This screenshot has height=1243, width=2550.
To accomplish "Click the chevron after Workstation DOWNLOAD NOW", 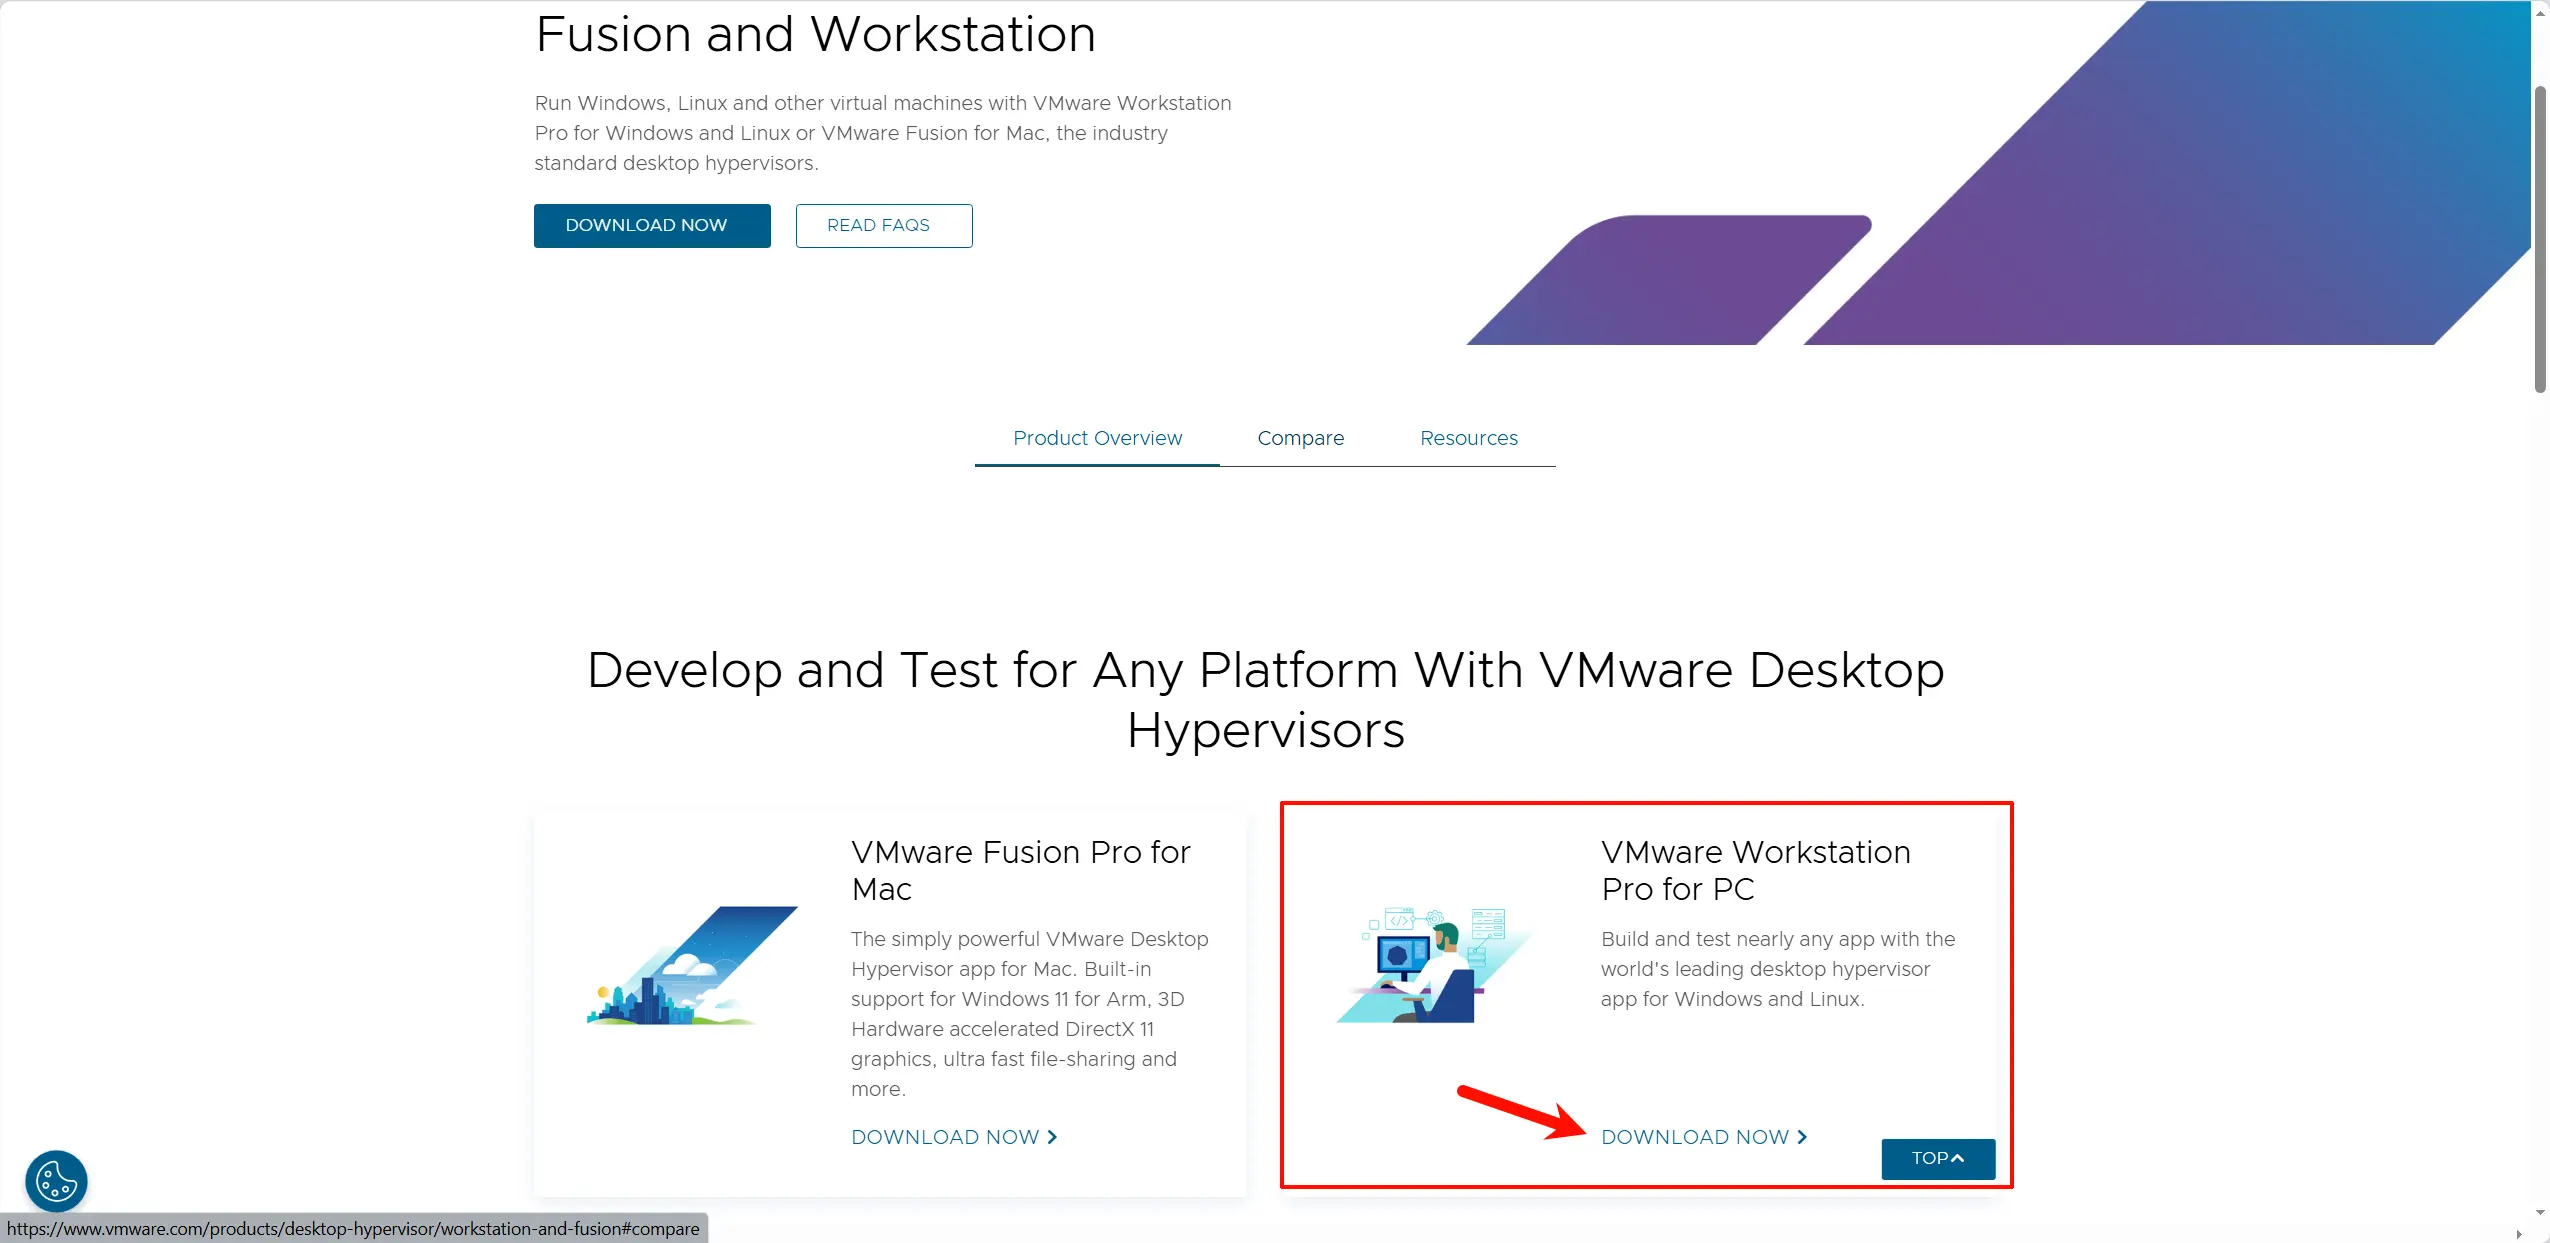I will pyautogui.click(x=1802, y=1137).
